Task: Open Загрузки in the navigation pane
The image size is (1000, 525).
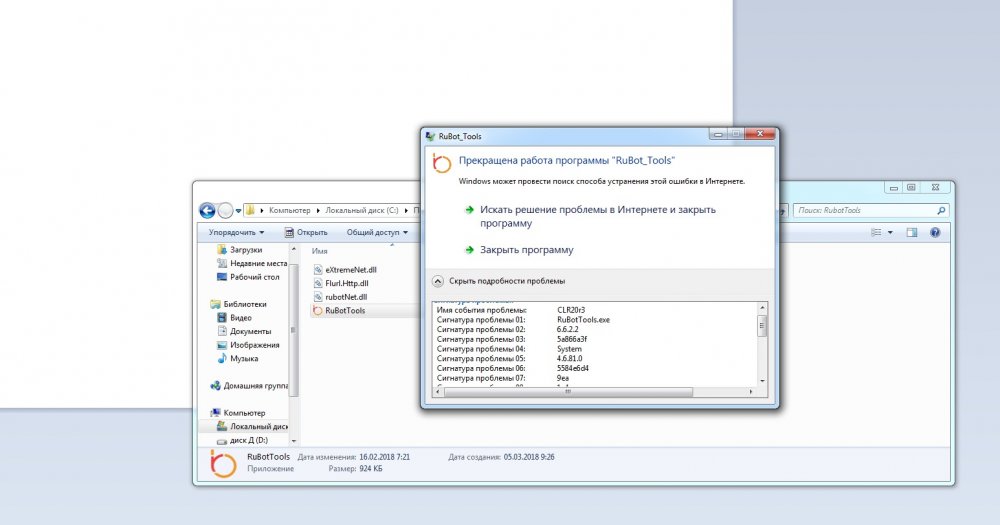Action: (x=246, y=250)
